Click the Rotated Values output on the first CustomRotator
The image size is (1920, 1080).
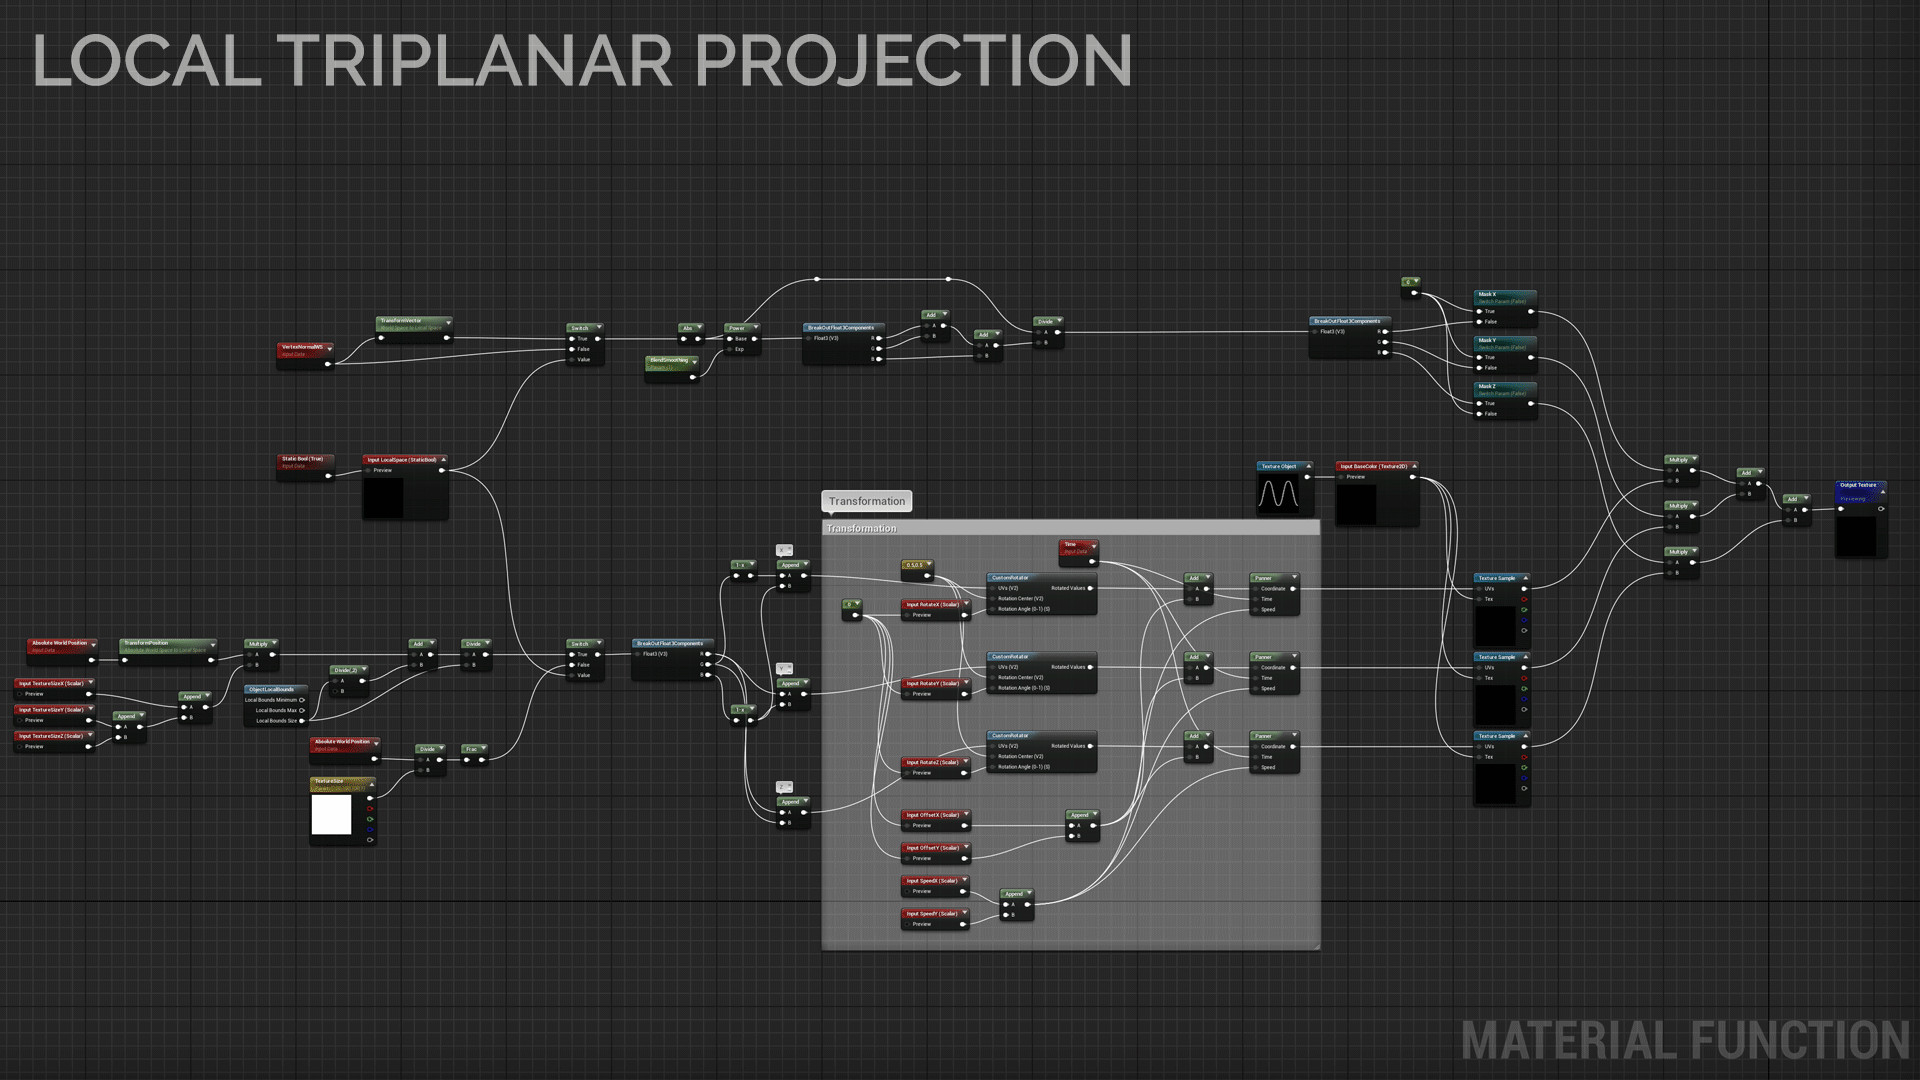click(1090, 588)
